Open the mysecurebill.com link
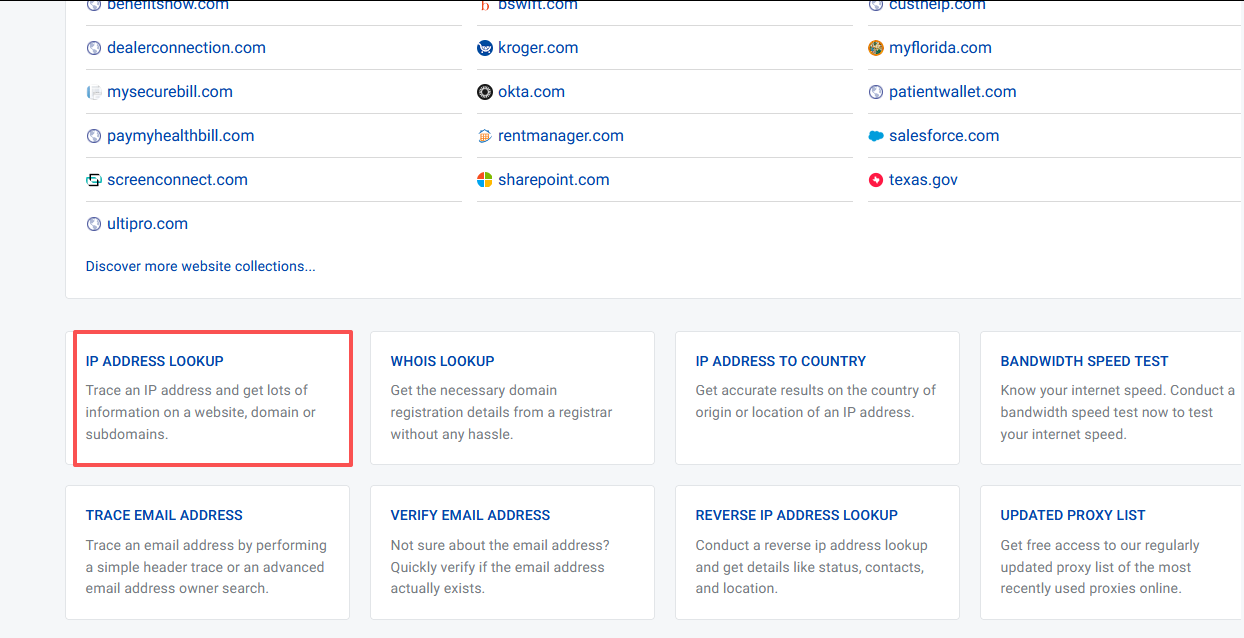 point(169,92)
